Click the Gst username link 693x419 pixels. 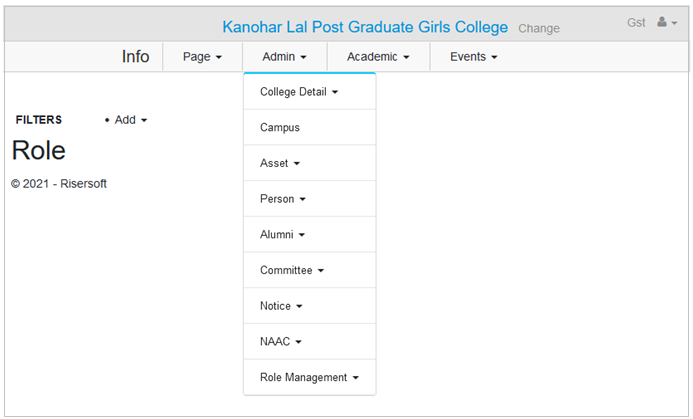(x=636, y=23)
